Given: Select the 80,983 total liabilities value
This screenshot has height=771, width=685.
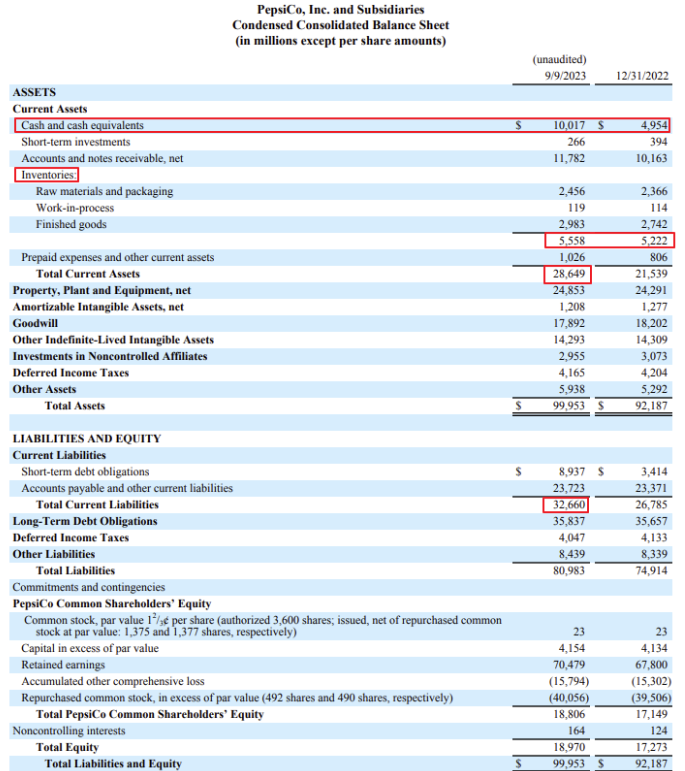Looking at the screenshot, I should 569,571.
